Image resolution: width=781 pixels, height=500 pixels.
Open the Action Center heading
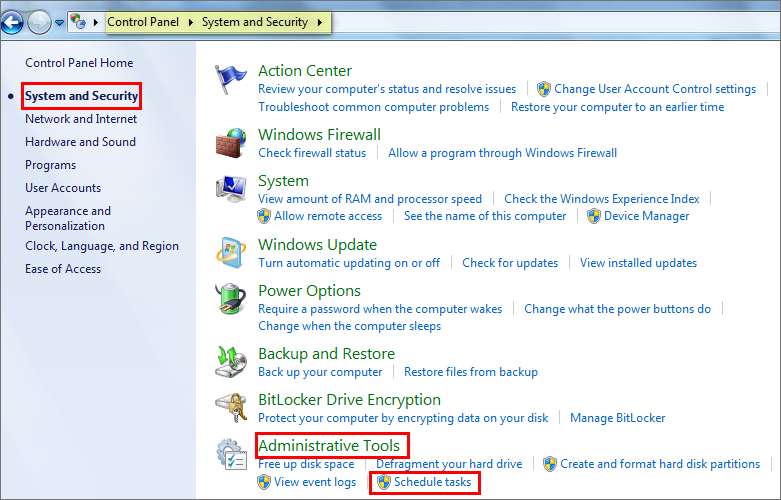point(305,71)
